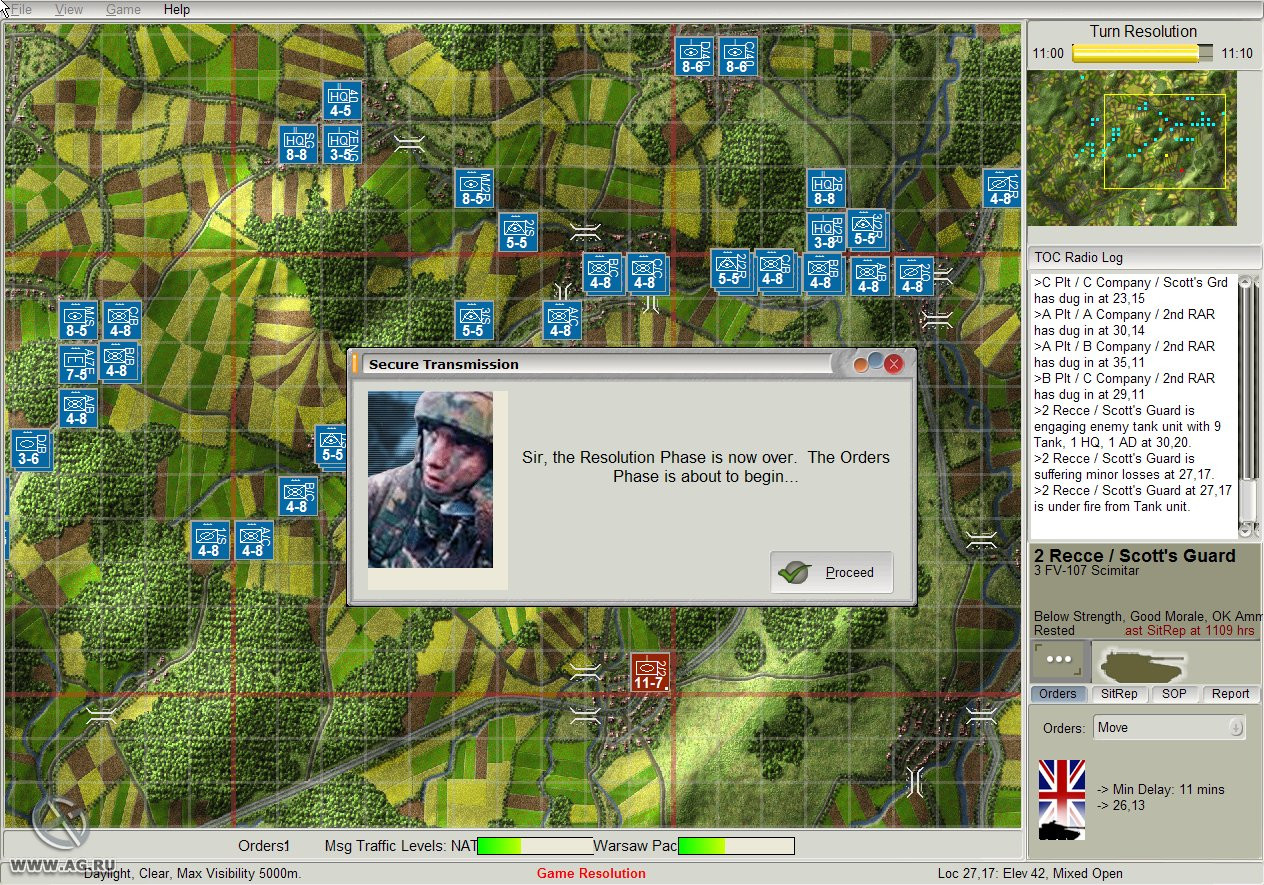Click the NATO message traffic level bar
The height and width of the screenshot is (885, 1264).
point(535,846)
